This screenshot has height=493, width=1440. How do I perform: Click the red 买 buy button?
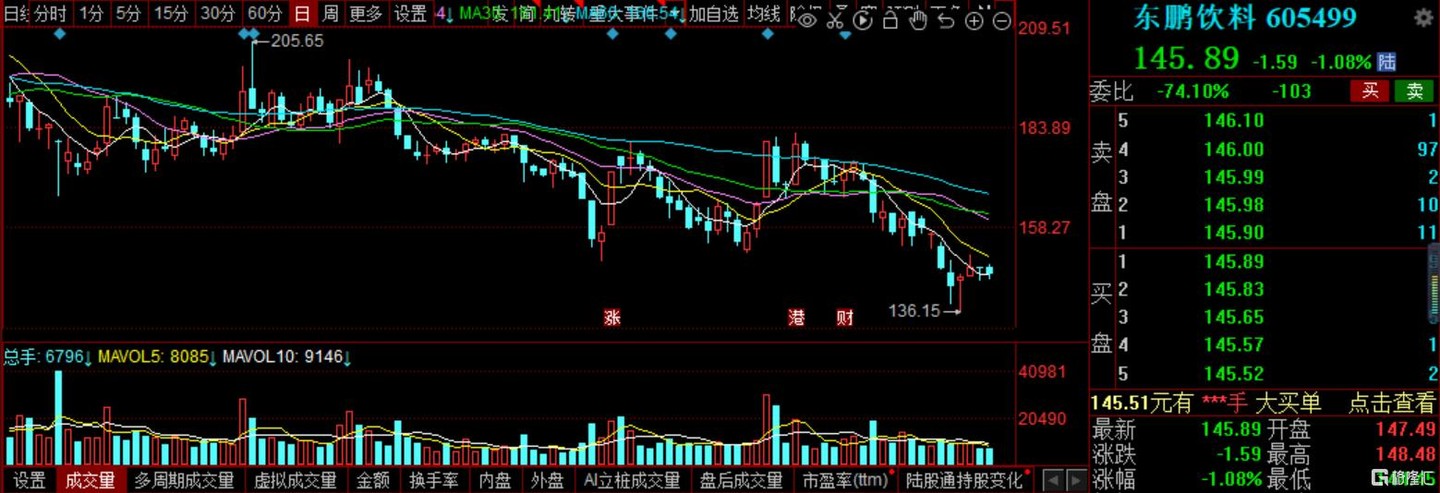[x=1369, y=91]
